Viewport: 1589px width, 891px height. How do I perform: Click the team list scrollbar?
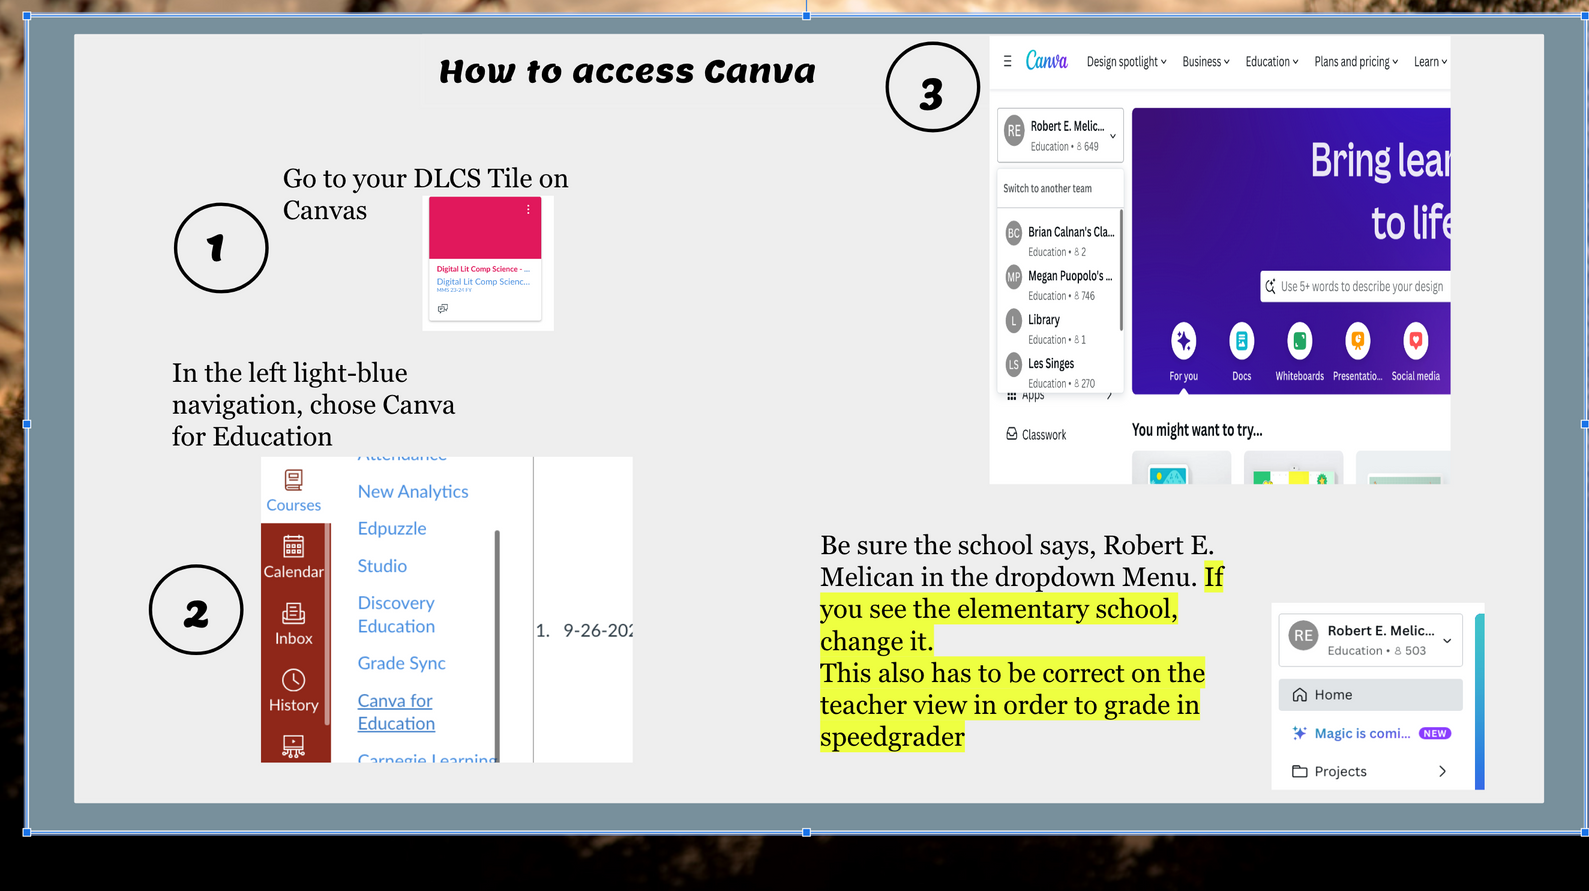coord(1121,270)
